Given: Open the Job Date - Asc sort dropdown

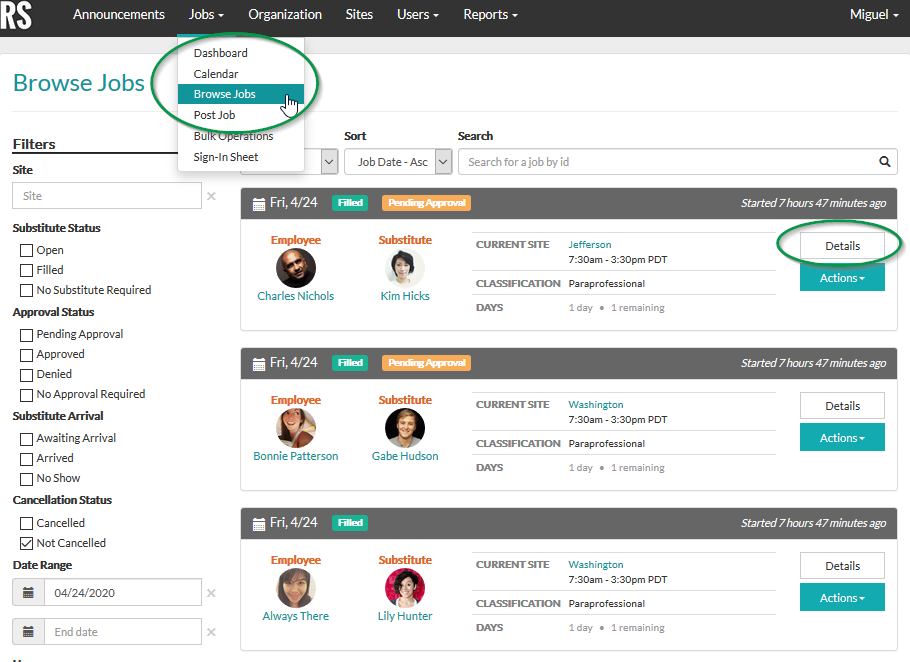Looking at the screenshot, I should click(x=398, y=161).
